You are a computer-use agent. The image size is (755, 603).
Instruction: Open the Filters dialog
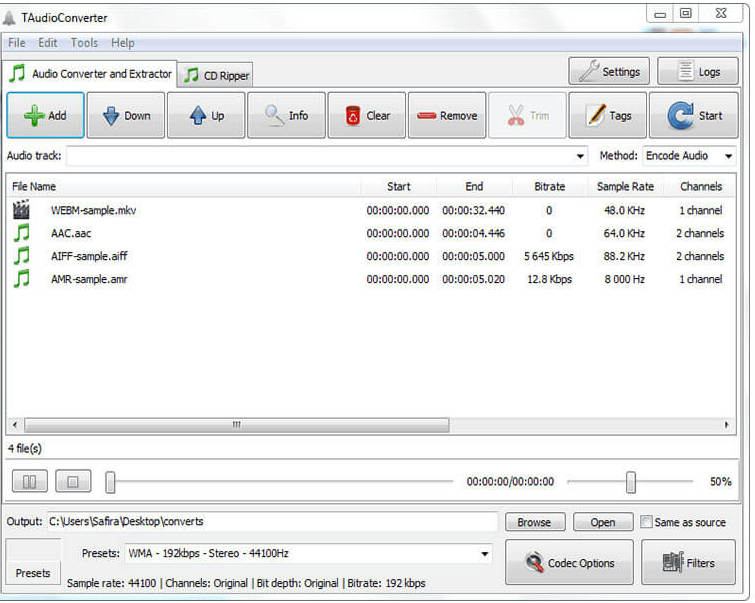(x=688, y=563)
